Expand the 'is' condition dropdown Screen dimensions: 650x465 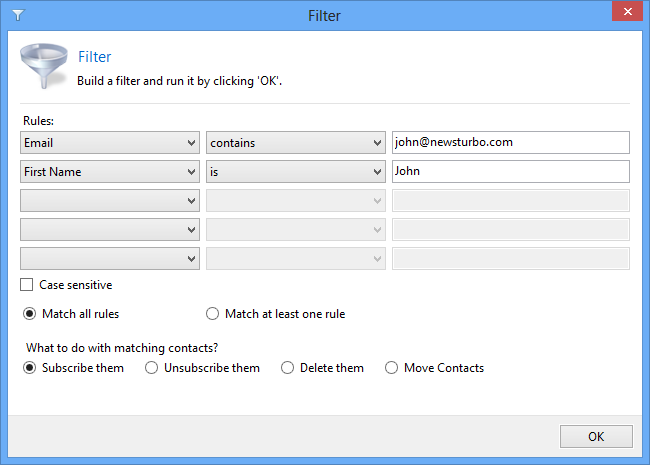click(x=296, y=172)
